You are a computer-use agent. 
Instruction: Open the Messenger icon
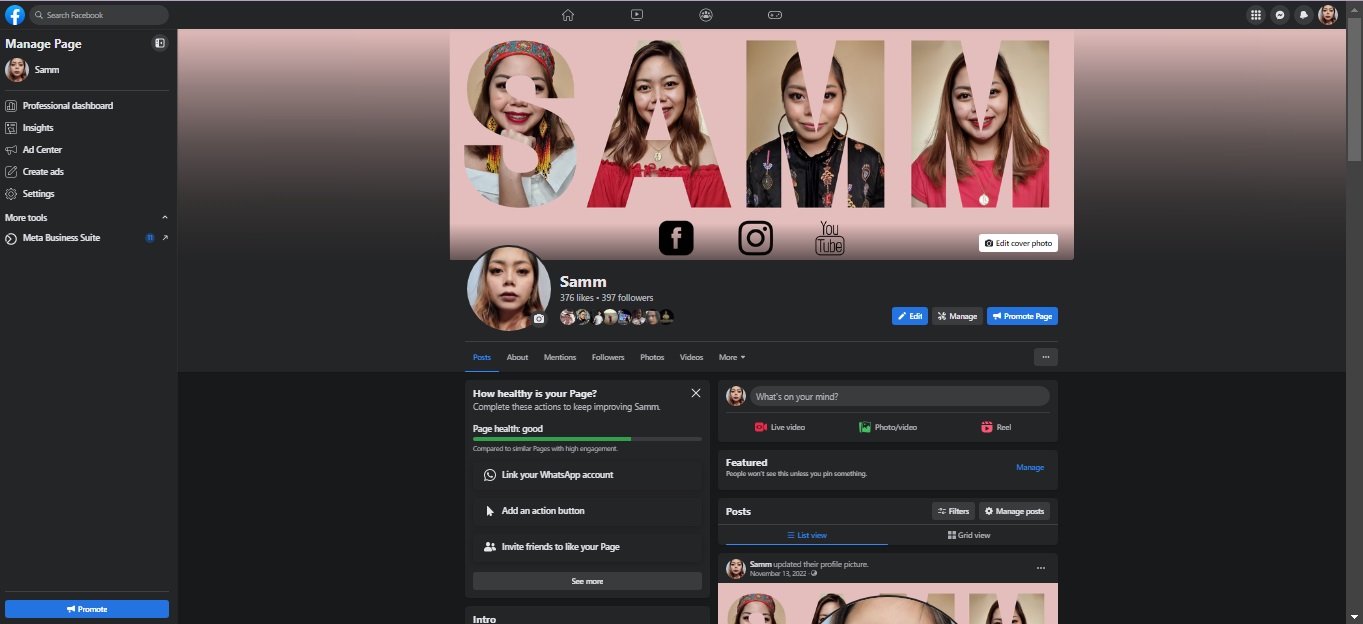[1280, 15]
